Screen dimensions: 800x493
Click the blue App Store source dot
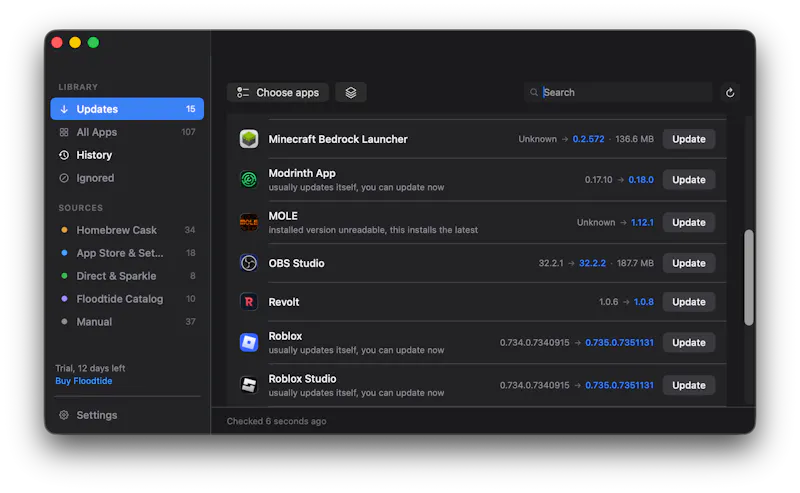pyautogui.click(x=64, y=253)
